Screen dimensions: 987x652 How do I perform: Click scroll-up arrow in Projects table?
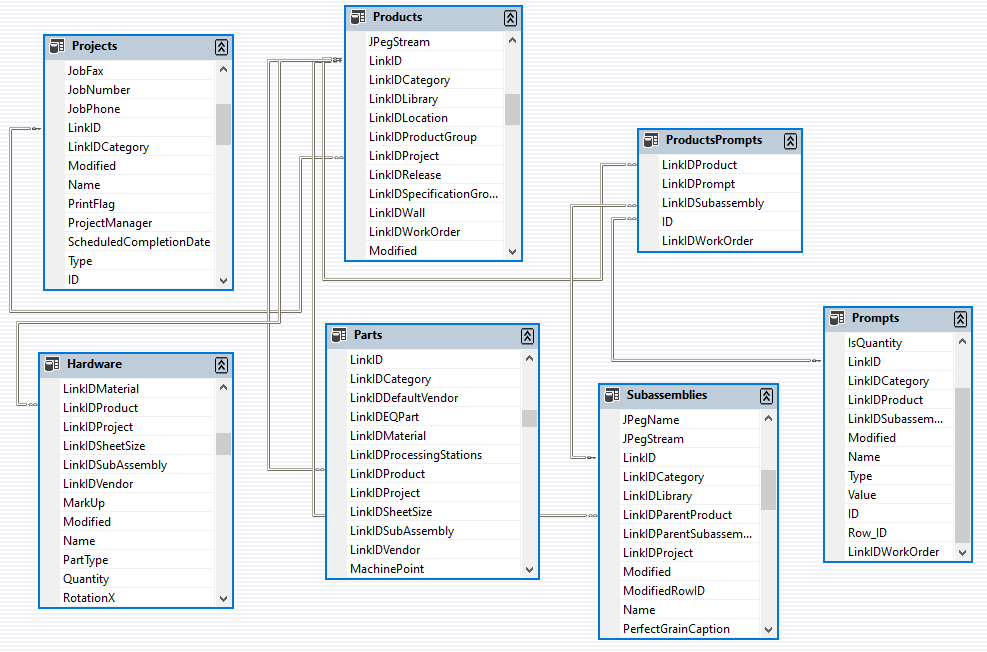pos(223,70)
